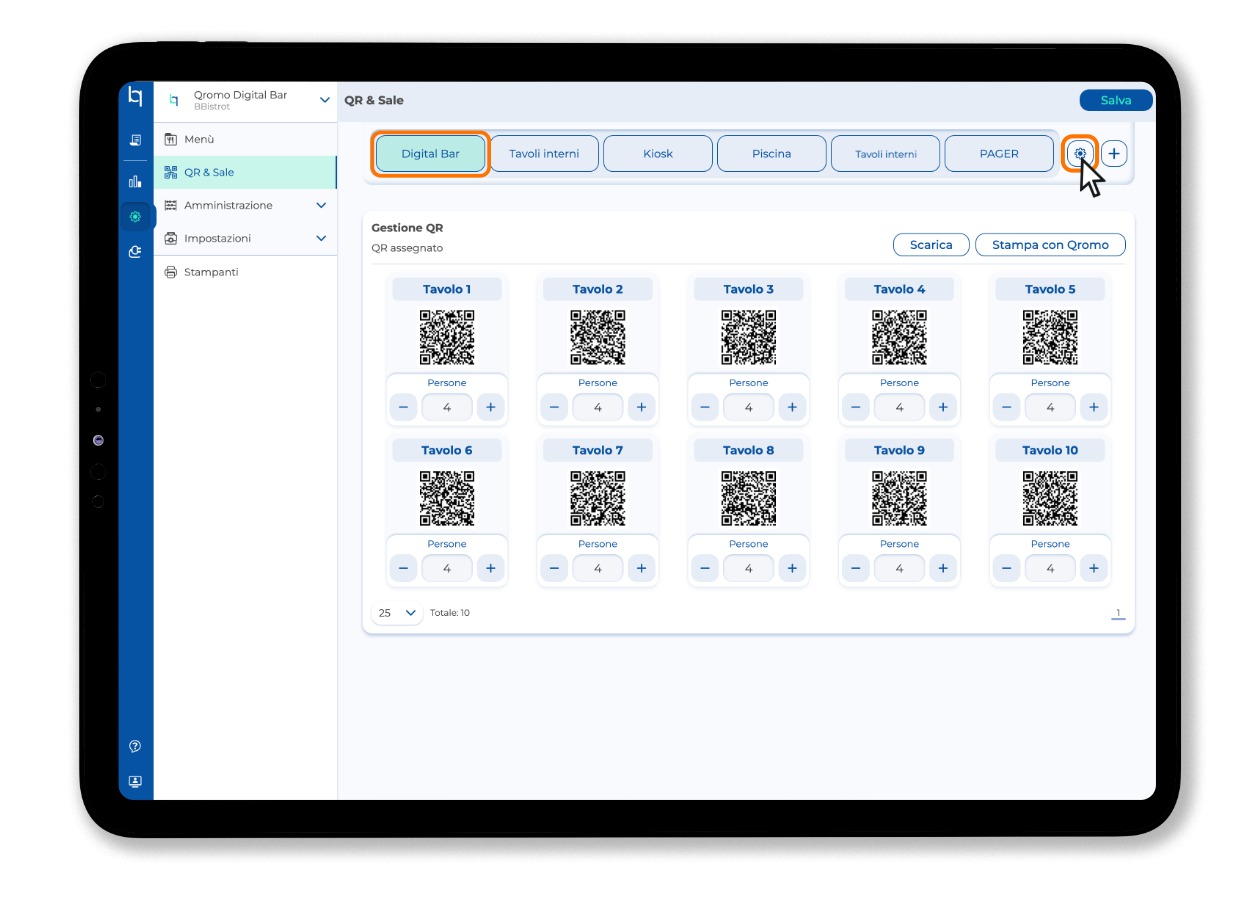The height and width of the screenshot is (920, 1250).
Task: Increase persons for Tavolo 8
Action: point(792,568)
